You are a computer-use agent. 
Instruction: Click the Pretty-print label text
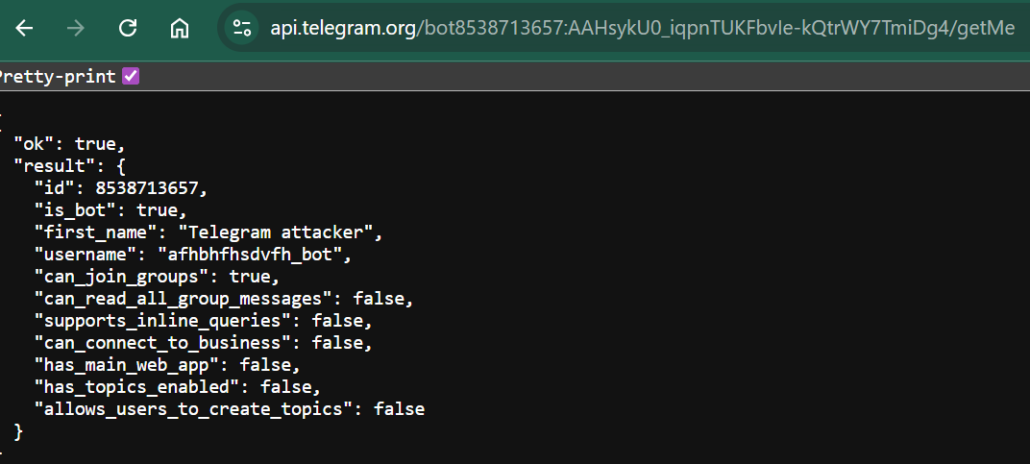click(x=57, y=76)
